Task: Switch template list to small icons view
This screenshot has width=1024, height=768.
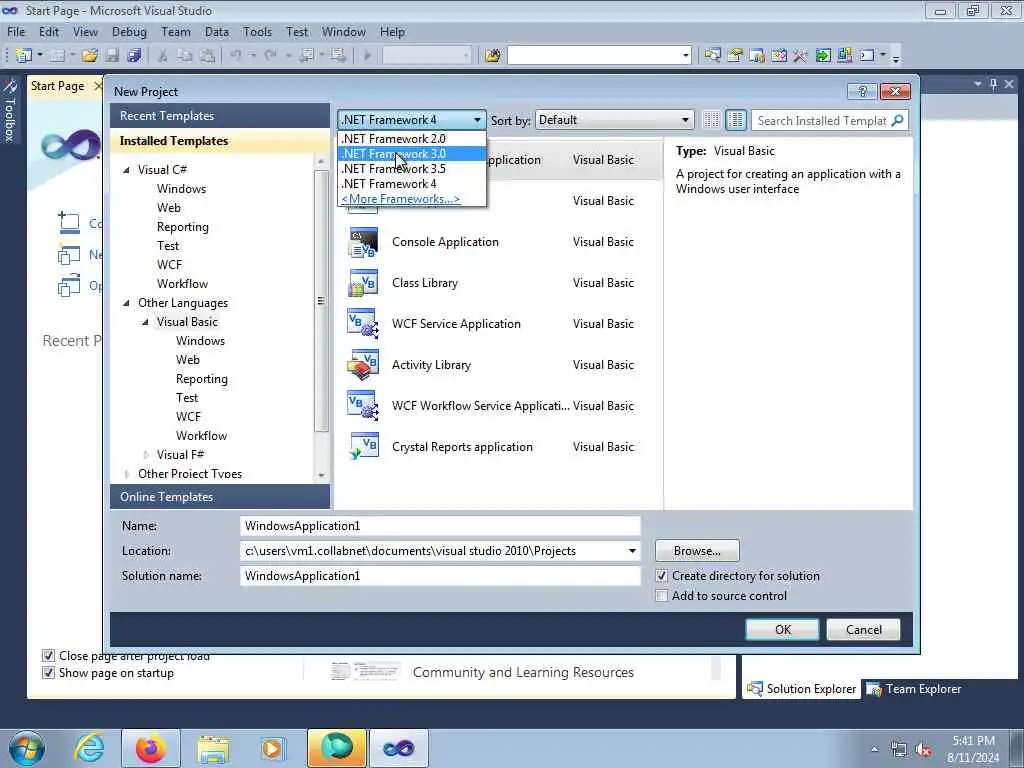Action: click(x=711, y=120)
